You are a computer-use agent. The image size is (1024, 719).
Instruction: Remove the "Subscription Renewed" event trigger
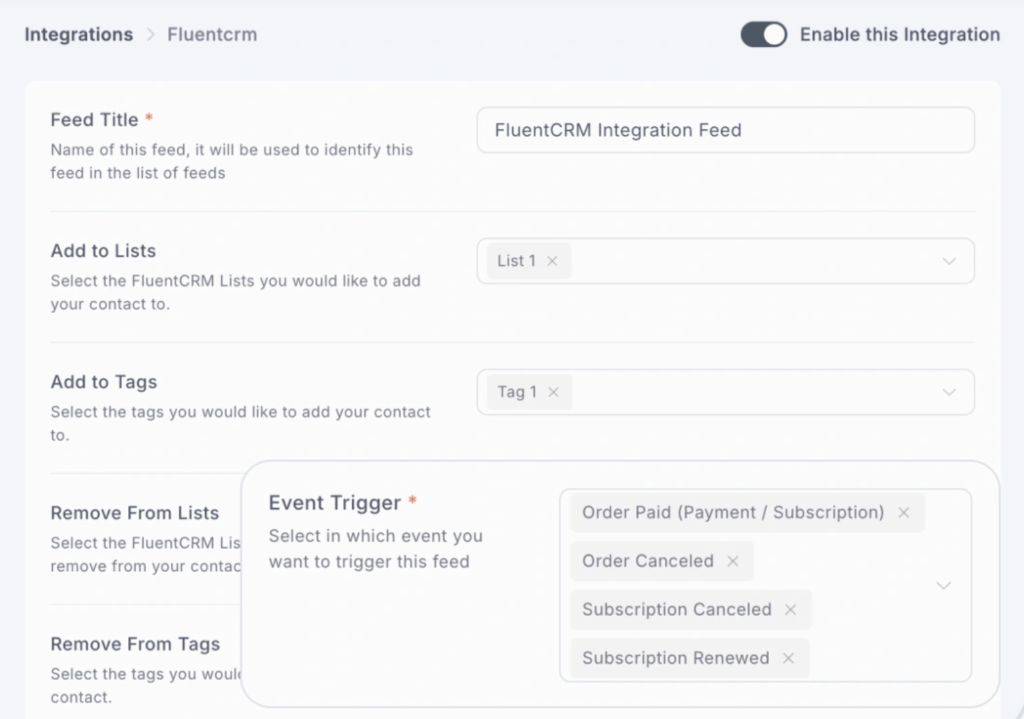[789, 658]
